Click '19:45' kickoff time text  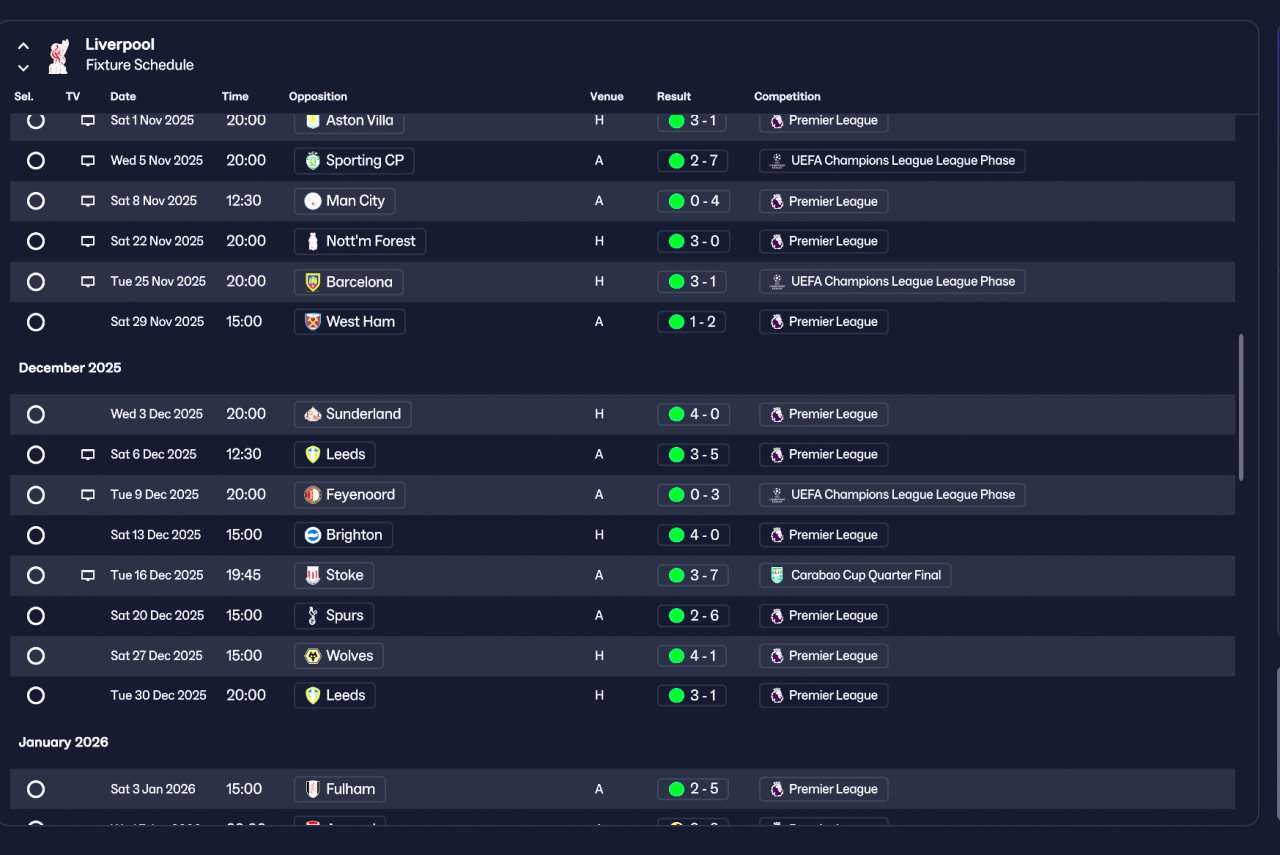pyautogui.click(x=243, y=575)
